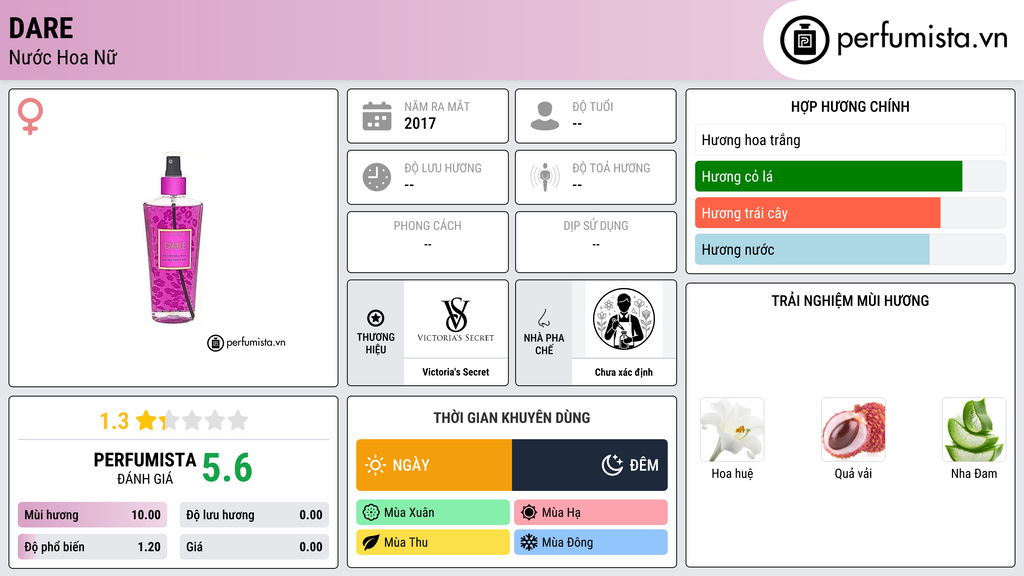Click the Độ phổ biến score 1.20 row
The image size is (1024, 576).
(92, 547)
